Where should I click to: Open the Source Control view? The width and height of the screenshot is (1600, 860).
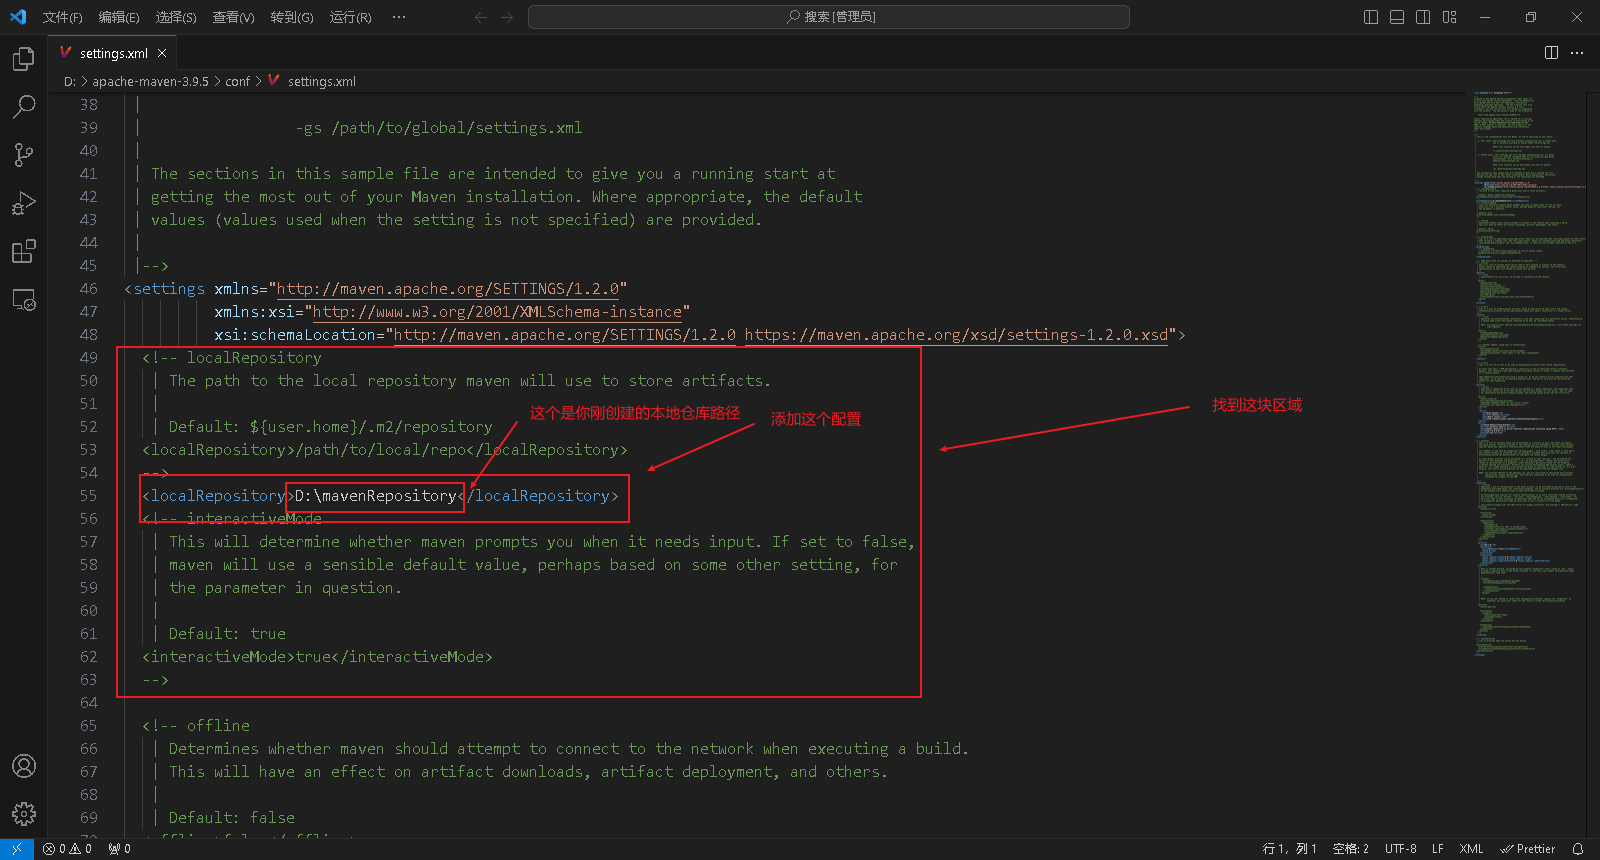click(x=24, y=154)
